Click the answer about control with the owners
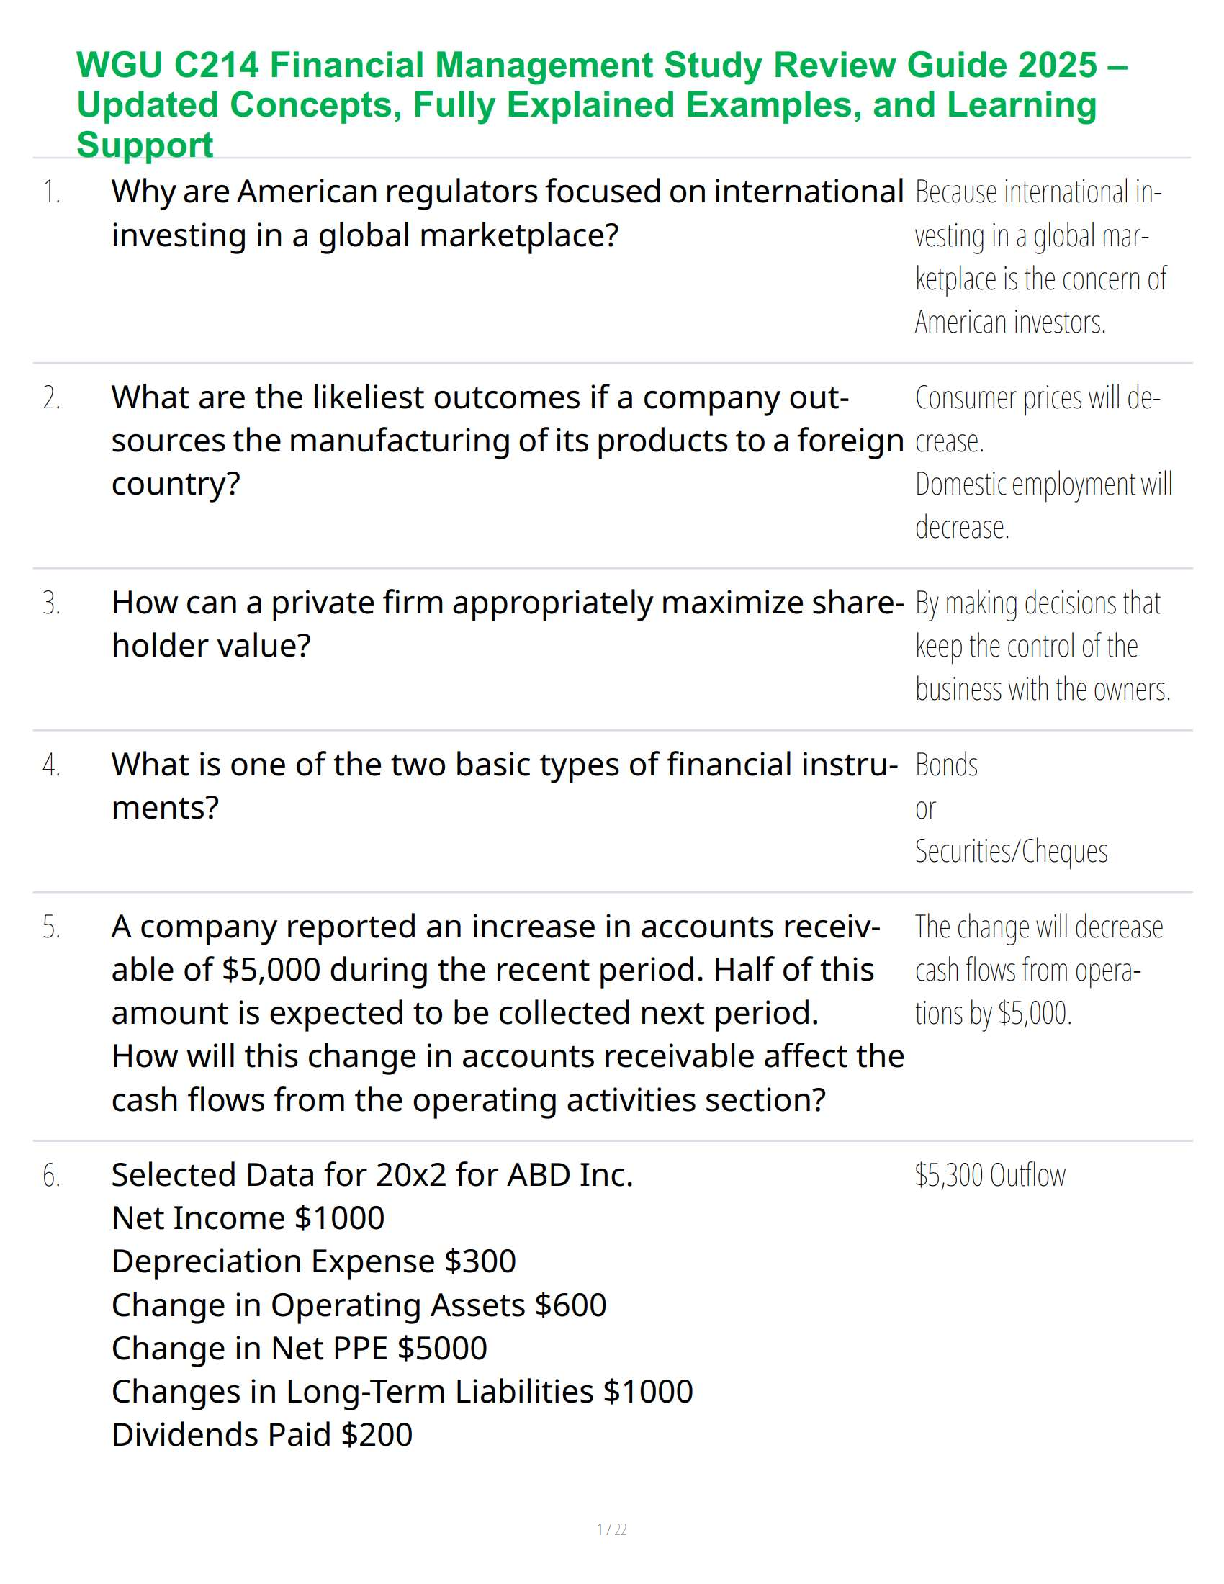 [1042, 646]
